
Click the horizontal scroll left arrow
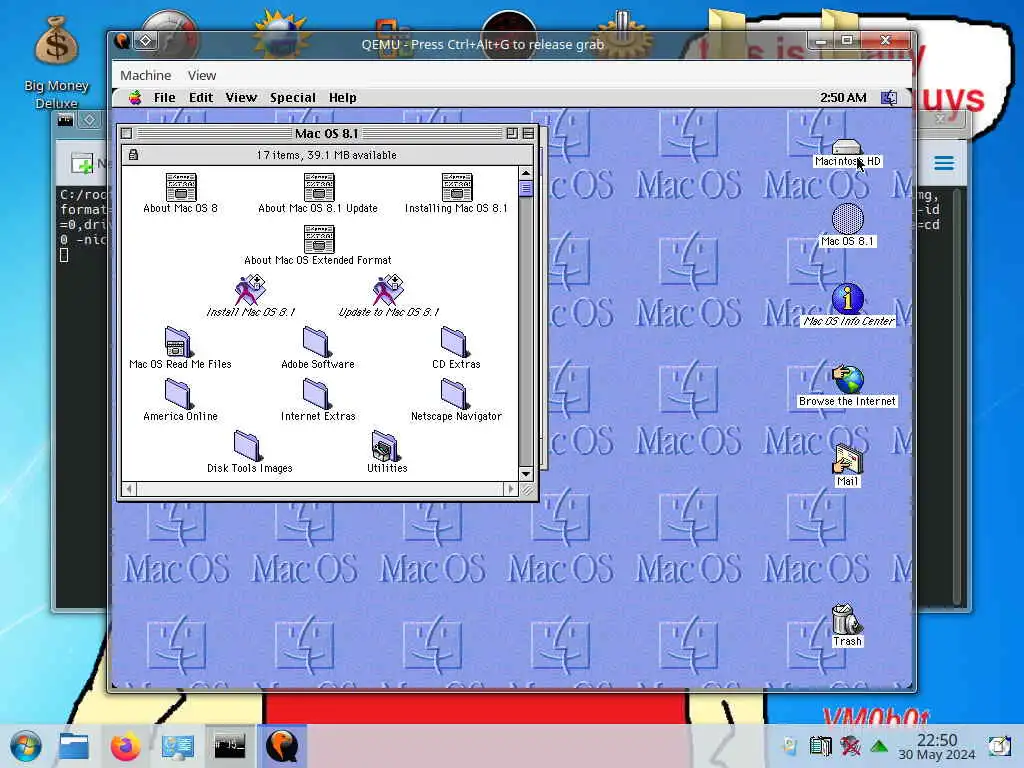click(129, 488)
